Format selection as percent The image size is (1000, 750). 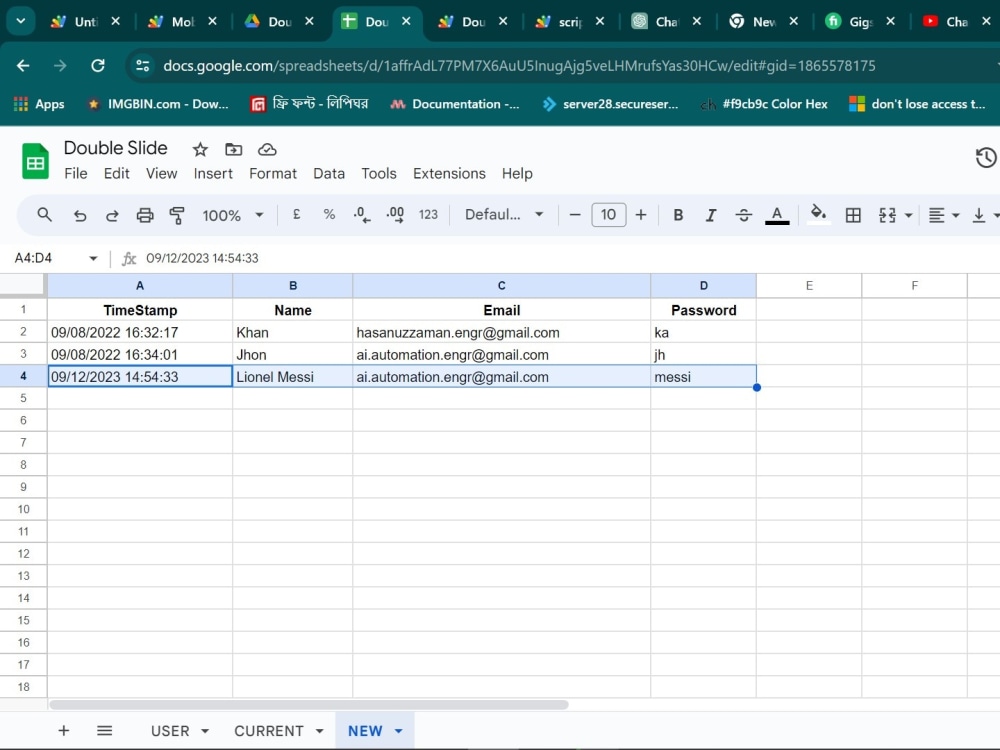point(329,214)
